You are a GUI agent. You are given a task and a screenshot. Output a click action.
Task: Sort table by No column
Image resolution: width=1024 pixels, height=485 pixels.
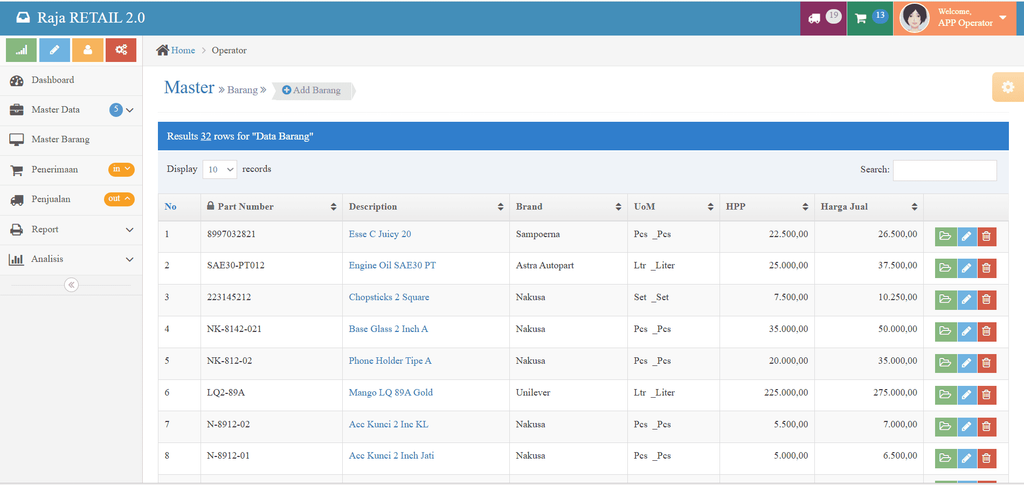179,207
